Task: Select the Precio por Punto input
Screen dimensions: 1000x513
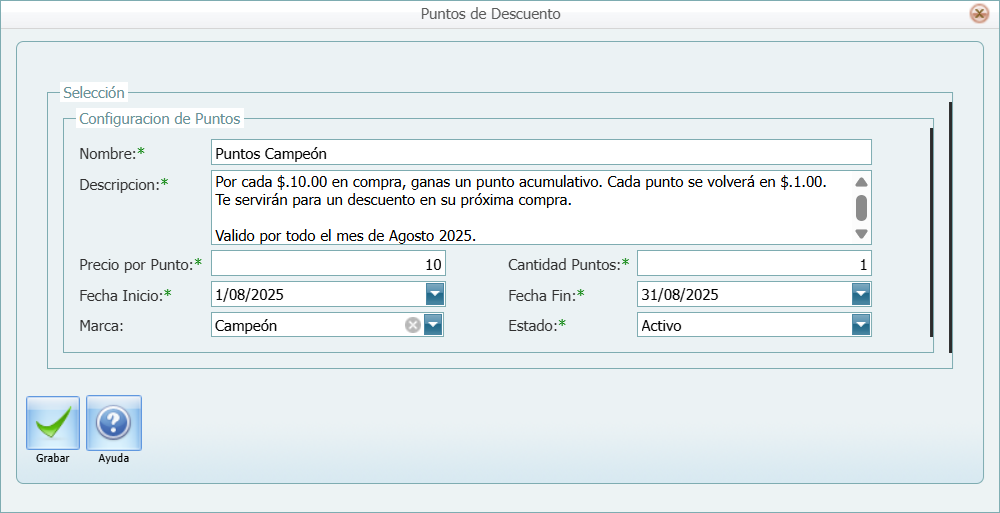Action: tap(328, 264)
